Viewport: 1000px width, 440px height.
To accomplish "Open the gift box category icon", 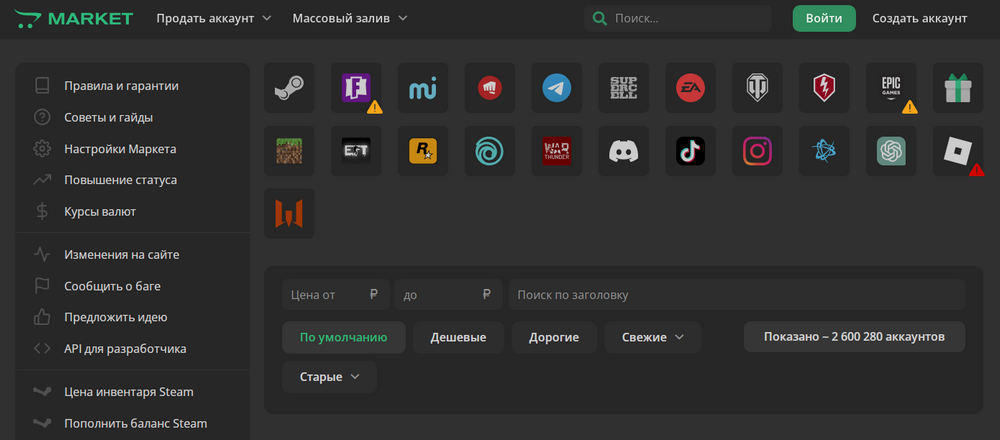I will [958, 88].
